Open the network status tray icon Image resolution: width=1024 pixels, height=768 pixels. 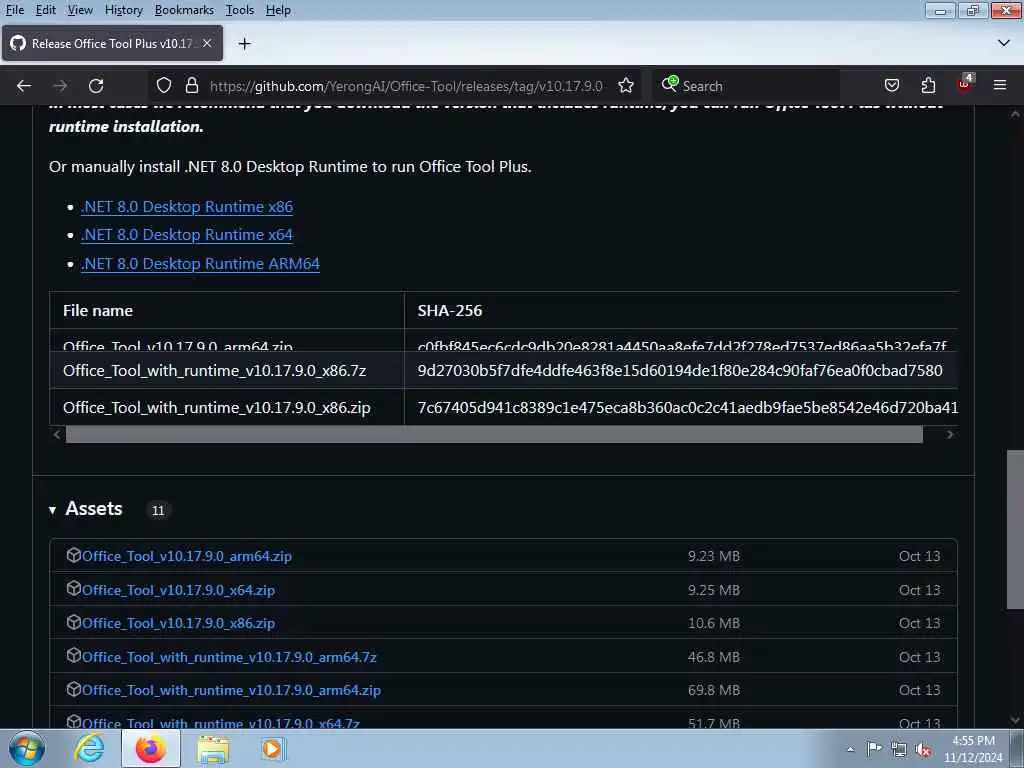tap(899, 750)
